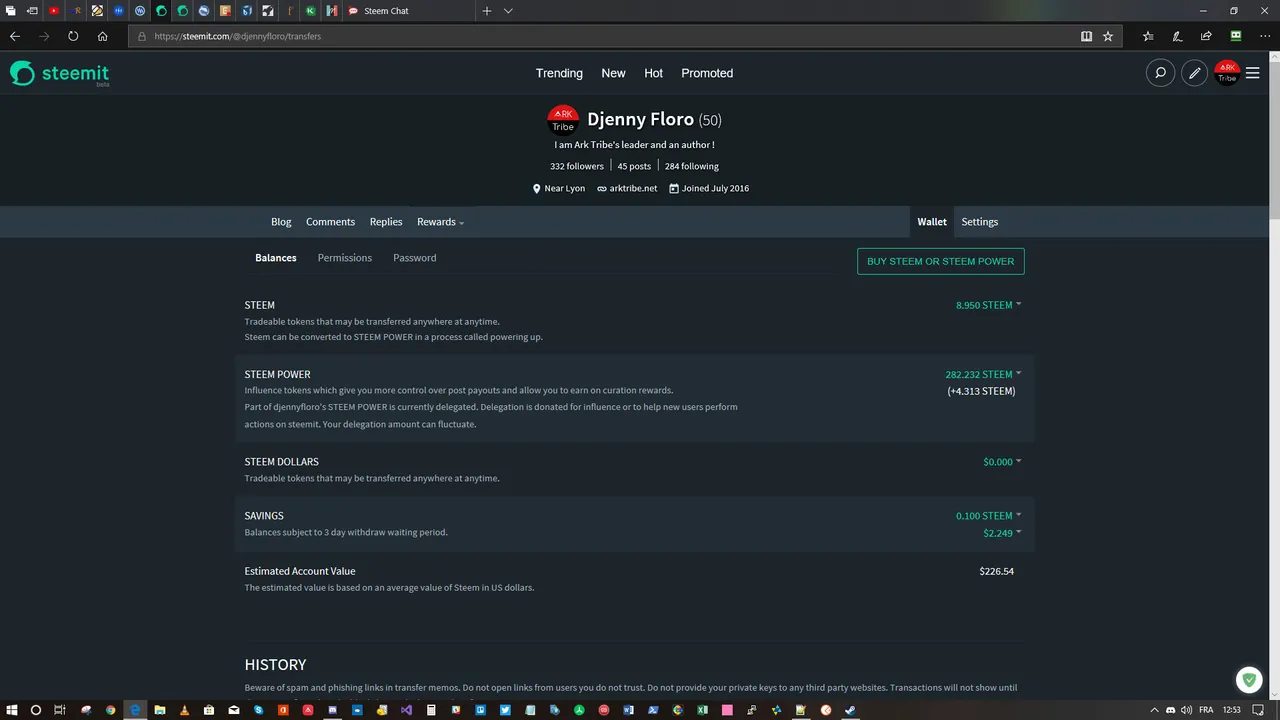
Task: Click the share page icon
Action: click(x=1206, y=36)
